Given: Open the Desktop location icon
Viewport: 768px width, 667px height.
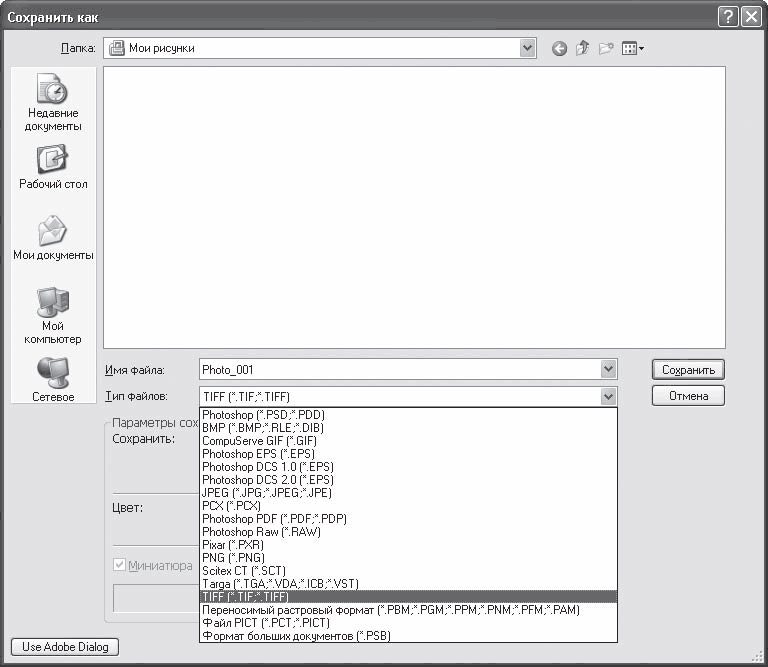Looking at the screenshot, I should coord(53,159).
